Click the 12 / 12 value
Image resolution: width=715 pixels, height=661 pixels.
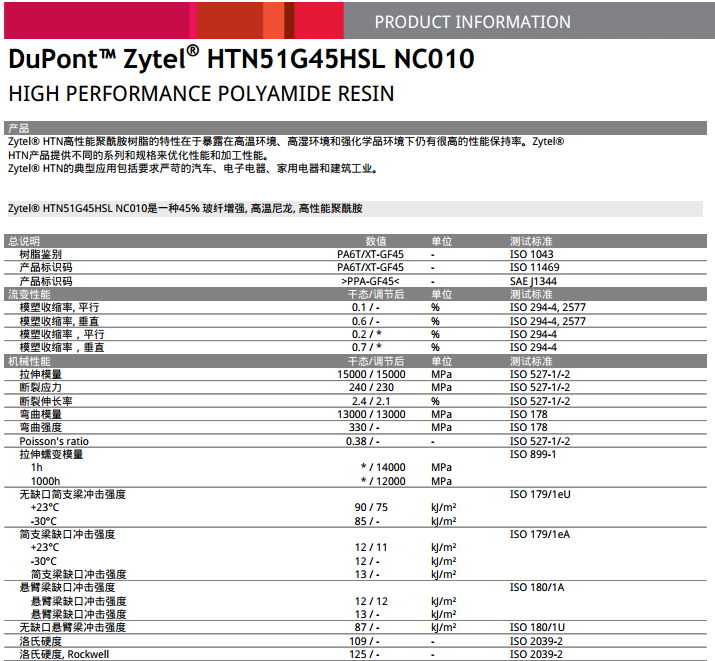point(371,602)
